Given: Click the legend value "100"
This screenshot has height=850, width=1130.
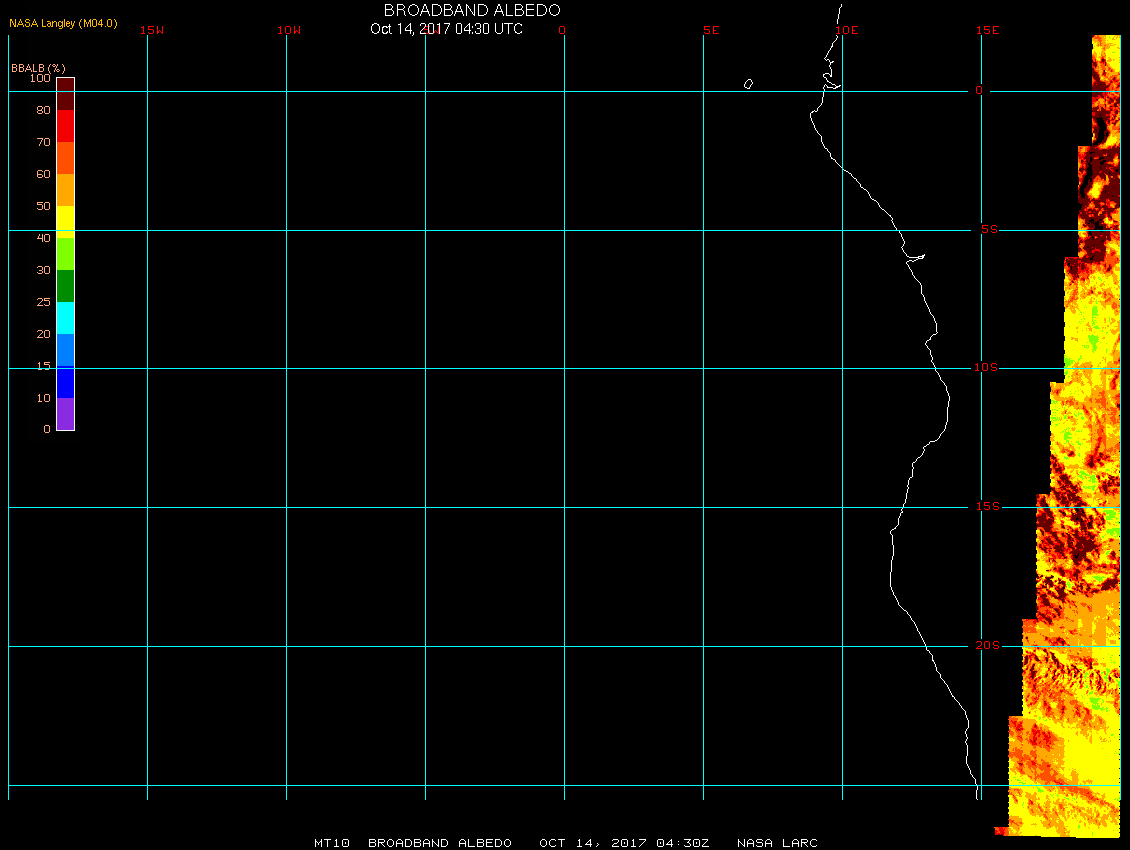Looking at the screenshot, I should point(40,78).
